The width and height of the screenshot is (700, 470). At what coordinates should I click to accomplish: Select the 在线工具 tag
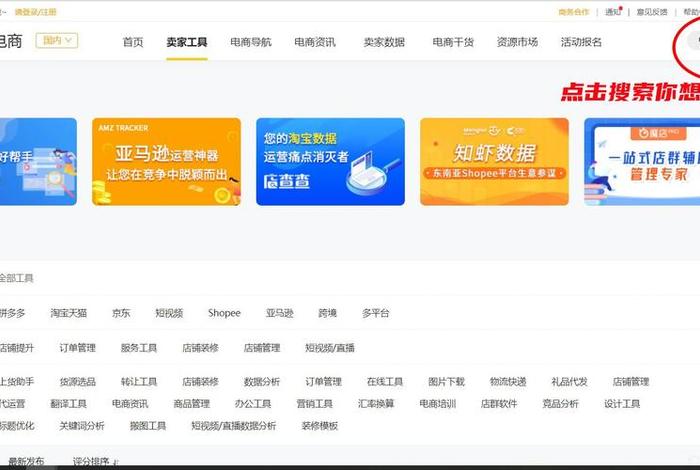(385, 382)
